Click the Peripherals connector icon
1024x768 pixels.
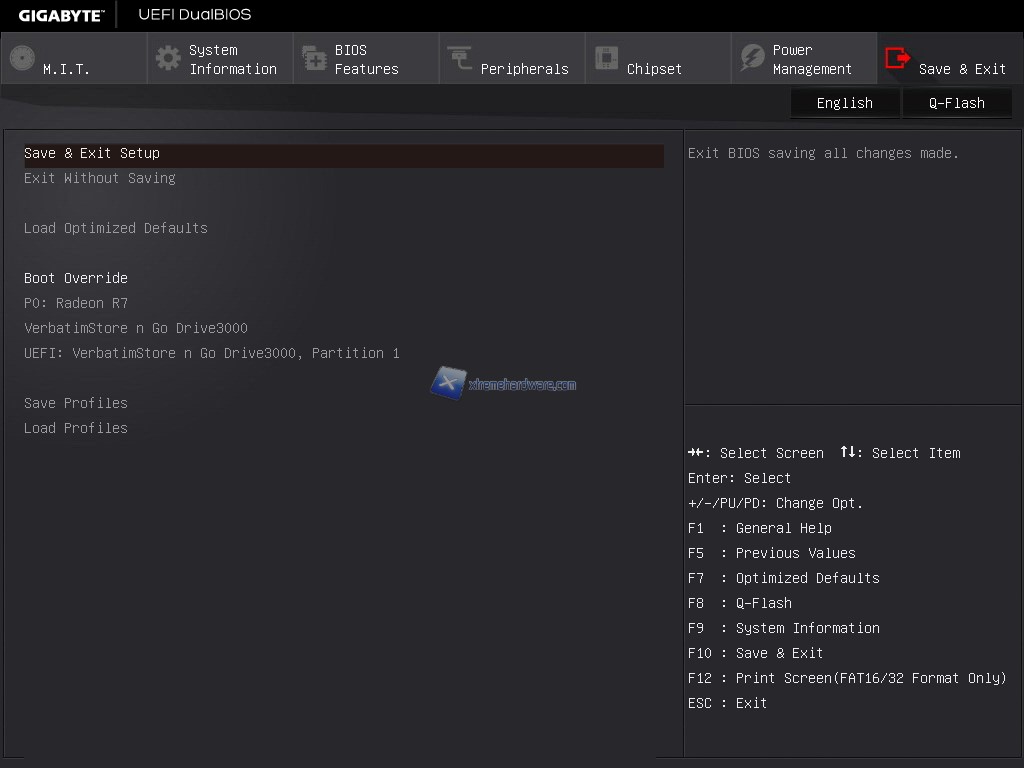point(460,59)
